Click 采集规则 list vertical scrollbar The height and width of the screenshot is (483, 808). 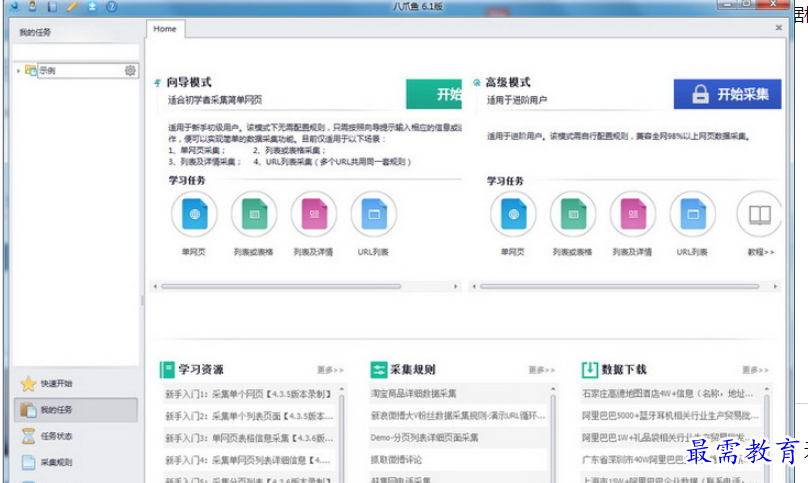pos(553,436)
